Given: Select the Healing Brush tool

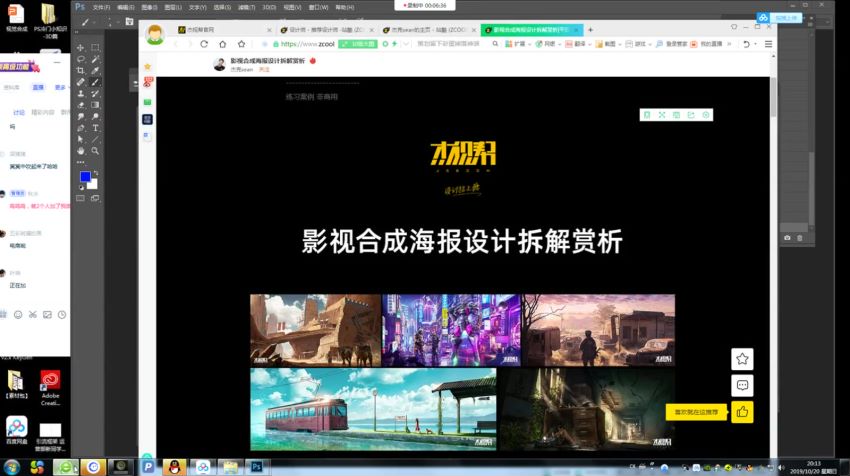Looking at the screenshot, I should click(x=80, y=82).
